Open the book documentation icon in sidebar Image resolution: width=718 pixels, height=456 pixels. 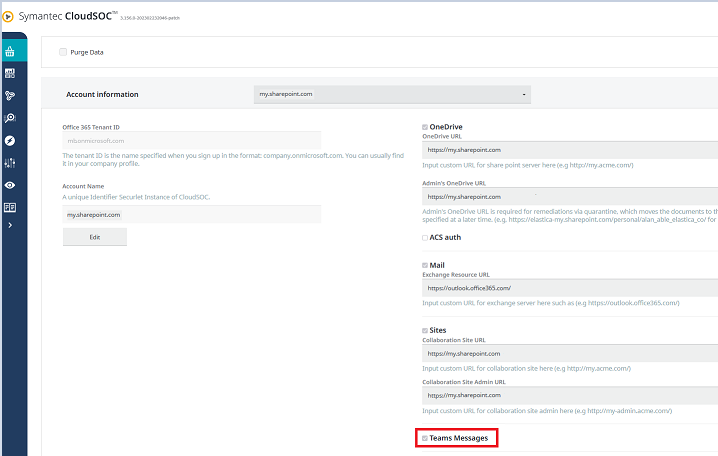click(x=10, y=207)
